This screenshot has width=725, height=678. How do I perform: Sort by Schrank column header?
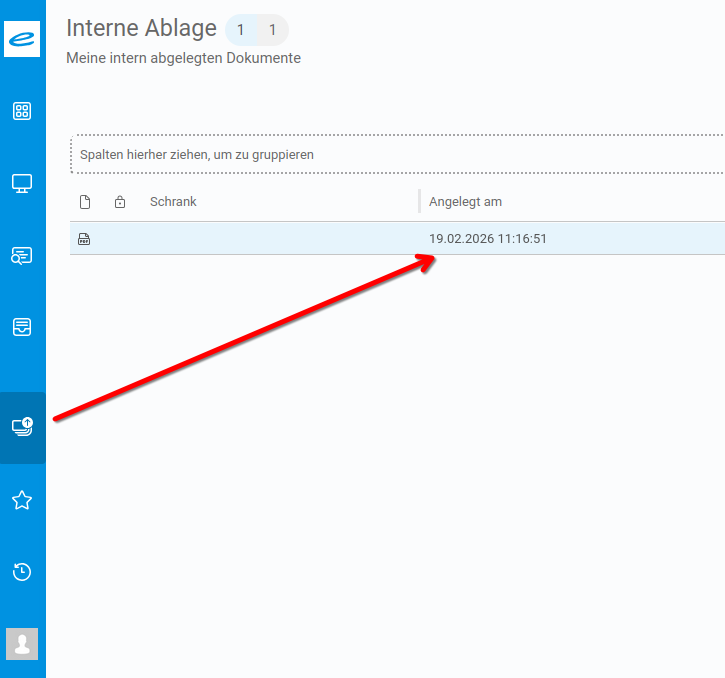(173, 202)
